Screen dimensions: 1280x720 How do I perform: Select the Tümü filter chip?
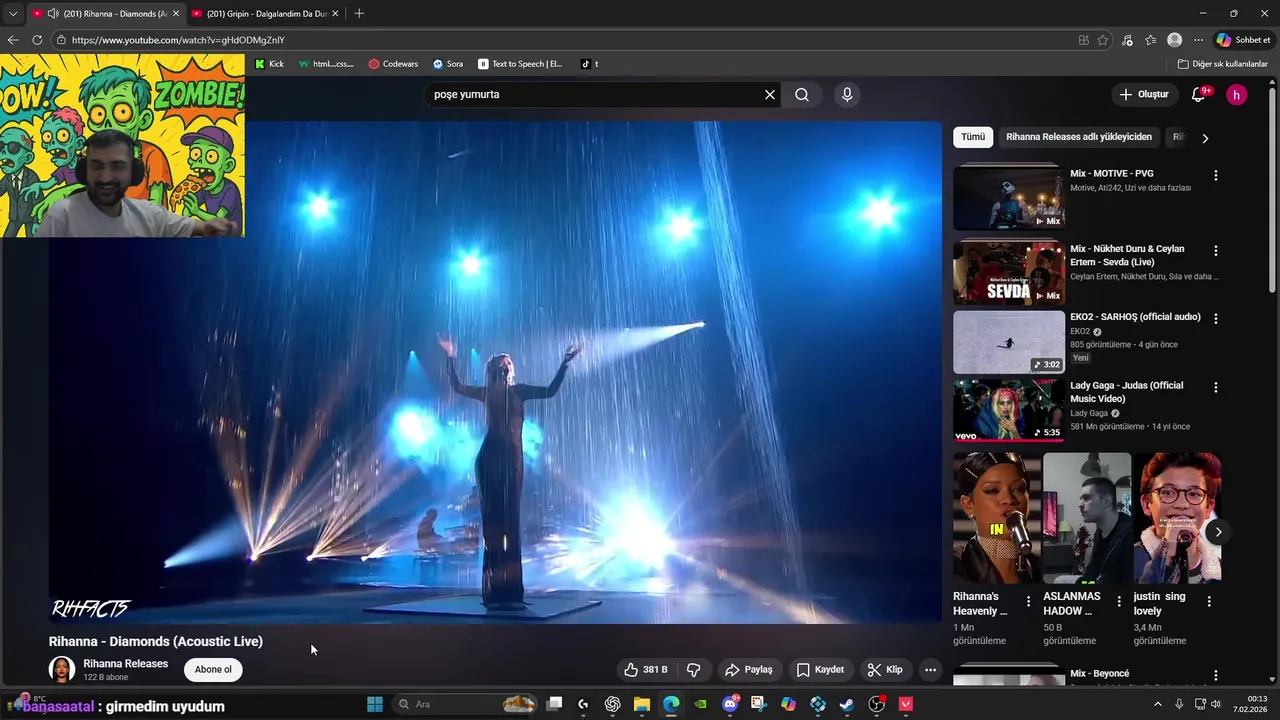tap(973, 137)
